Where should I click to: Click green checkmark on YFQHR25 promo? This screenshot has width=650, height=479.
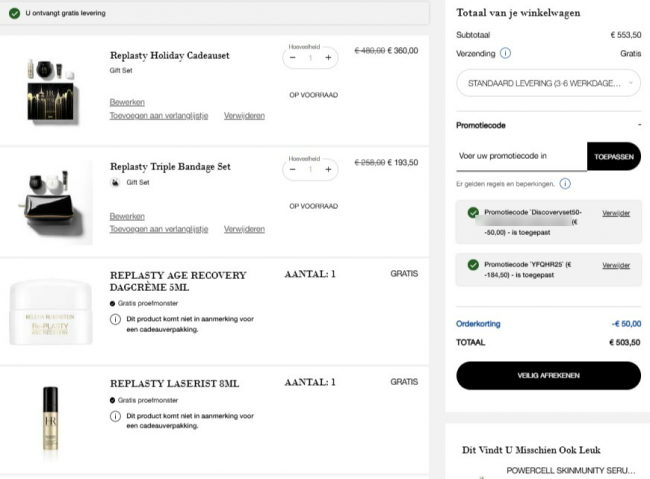pos(473,265)
